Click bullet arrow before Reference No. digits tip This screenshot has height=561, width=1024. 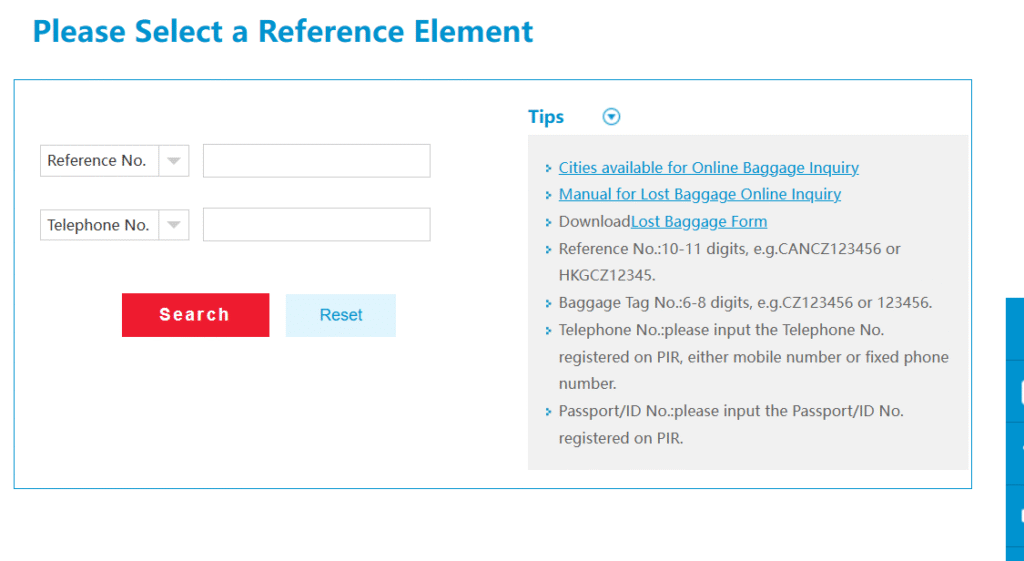click(548, 250)
